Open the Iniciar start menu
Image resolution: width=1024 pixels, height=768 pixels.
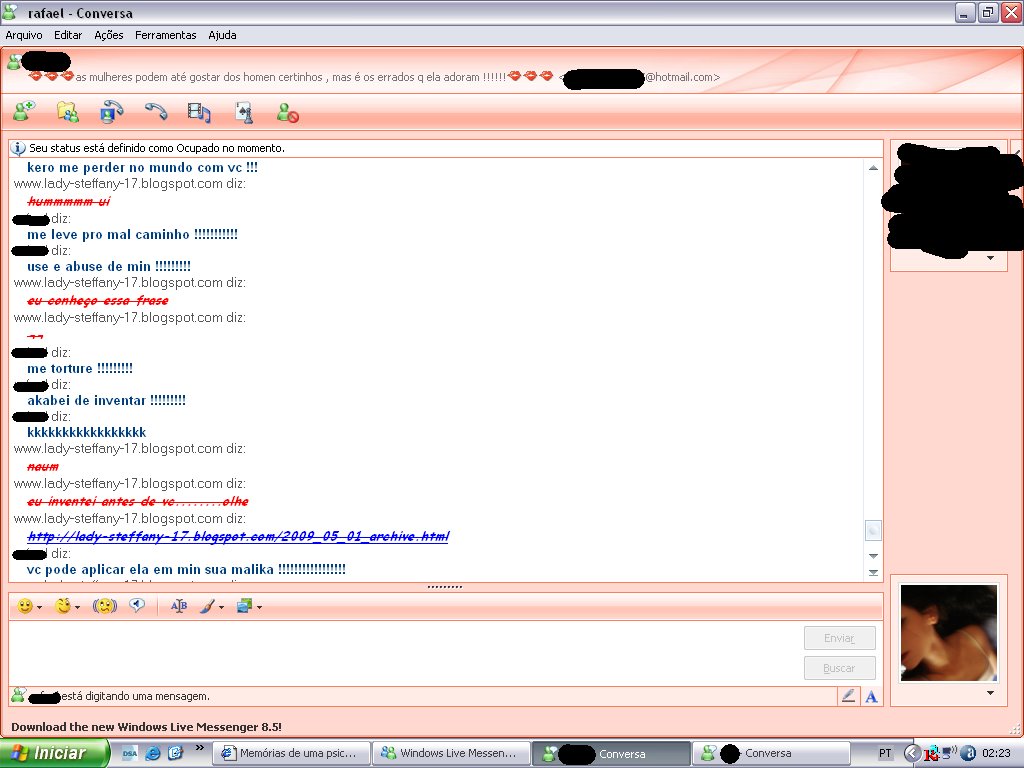pyautogui.click(x=54, y=753)
